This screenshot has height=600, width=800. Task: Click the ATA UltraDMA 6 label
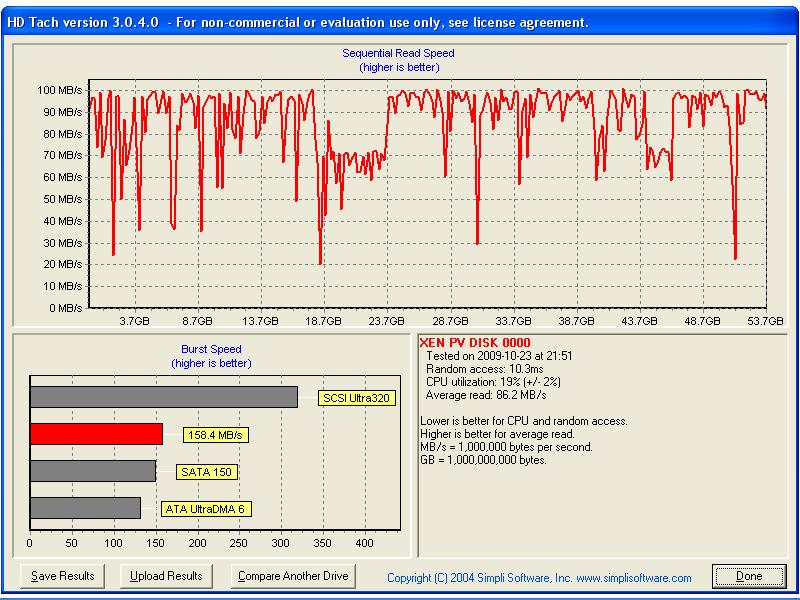point(205,509)
